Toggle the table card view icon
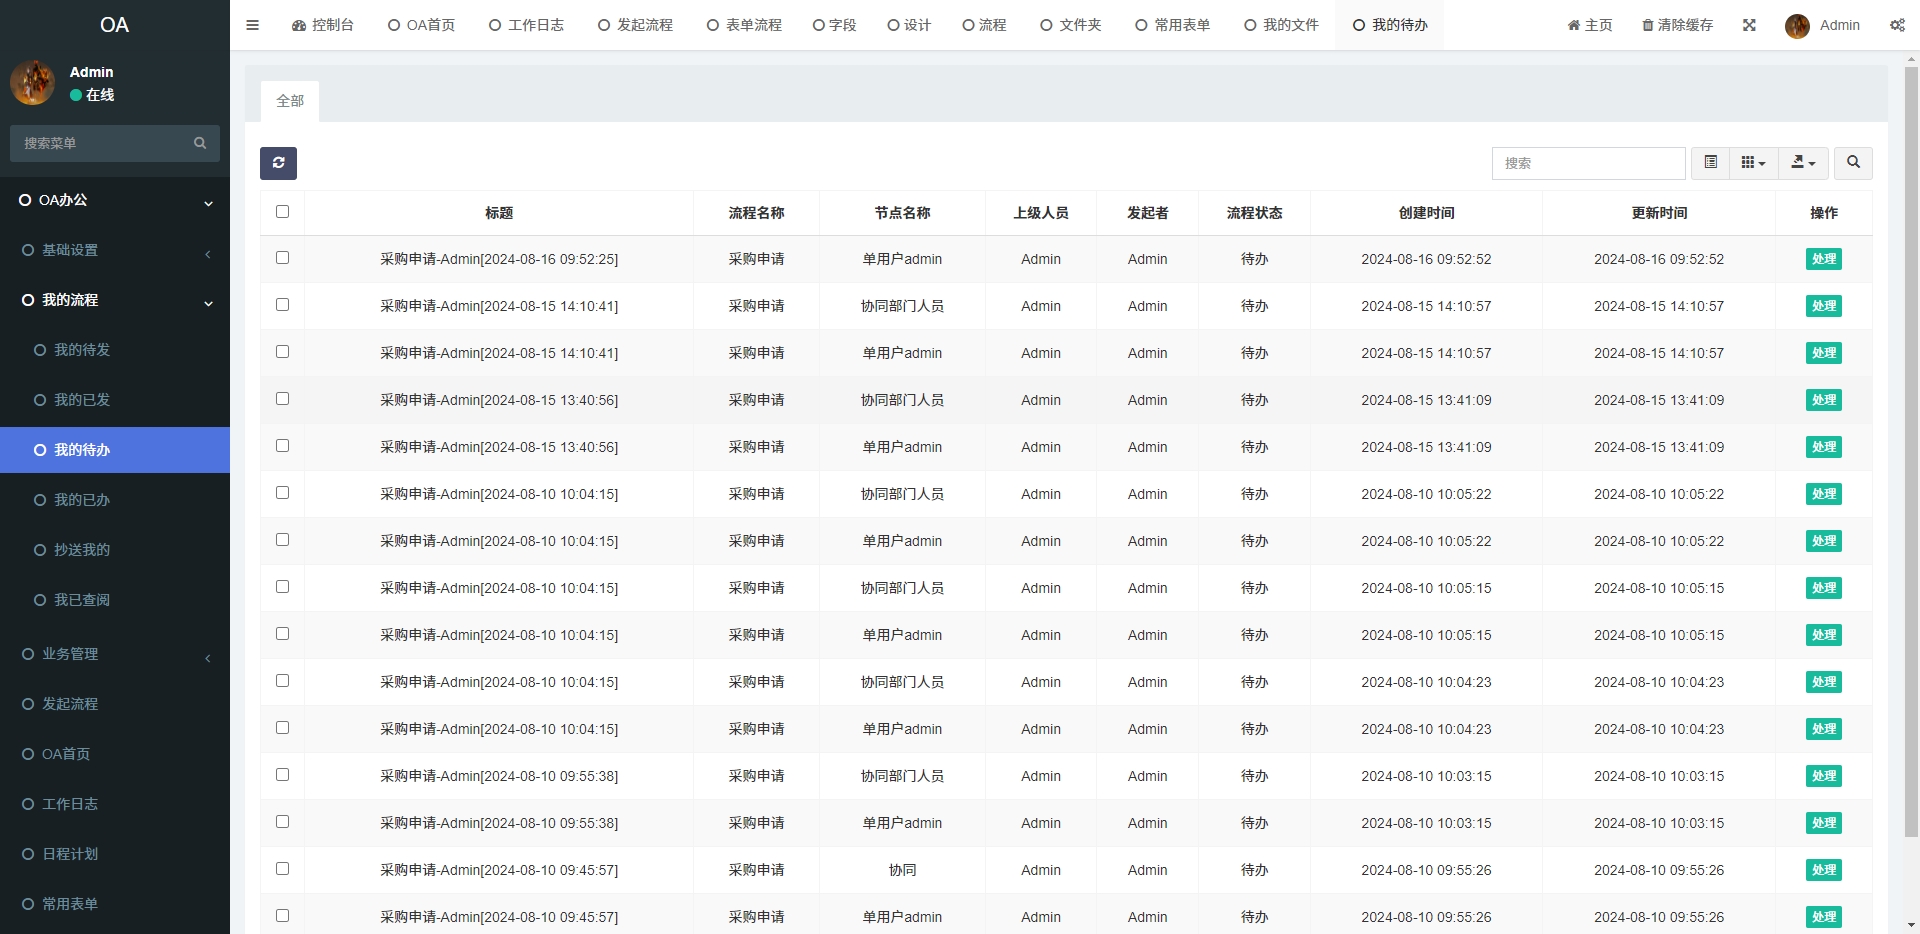The width and height of the screenshot is (1920, 934). [x=1710, y=162]
